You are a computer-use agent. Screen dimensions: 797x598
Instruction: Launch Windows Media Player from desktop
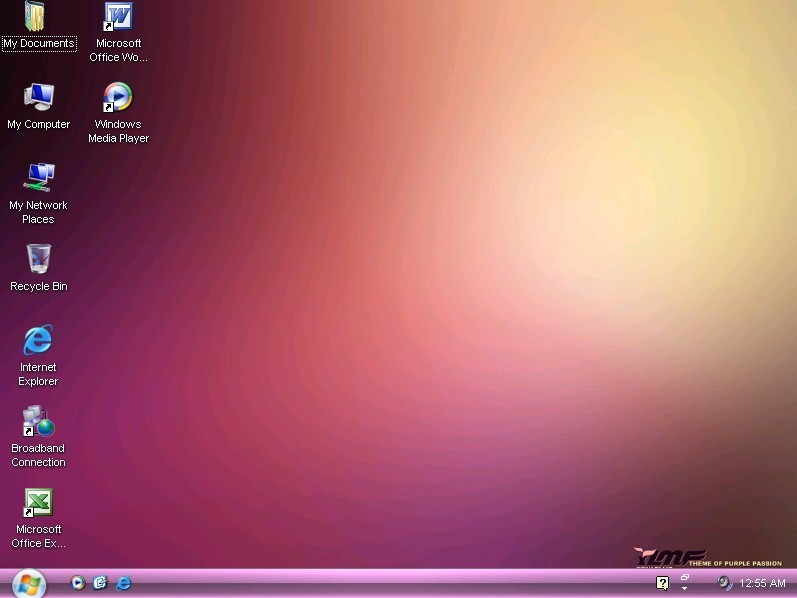[x=118, y=97]
